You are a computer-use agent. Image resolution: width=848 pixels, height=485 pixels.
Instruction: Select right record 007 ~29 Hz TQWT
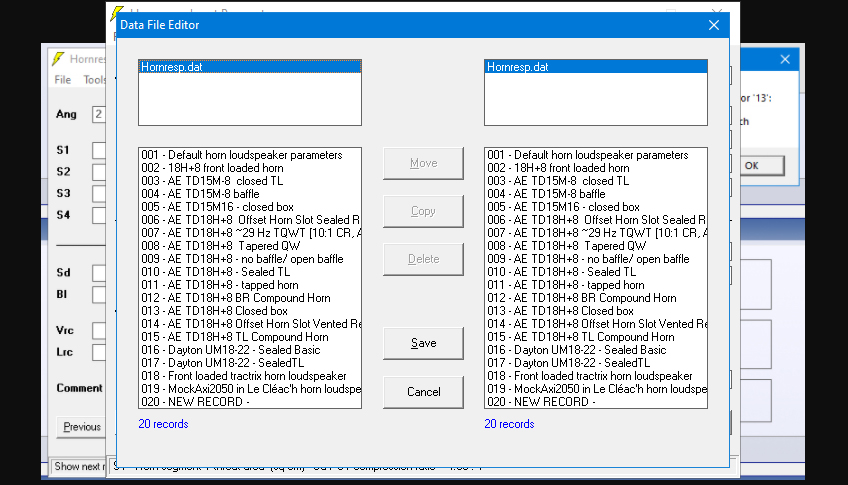pos(595,233)
